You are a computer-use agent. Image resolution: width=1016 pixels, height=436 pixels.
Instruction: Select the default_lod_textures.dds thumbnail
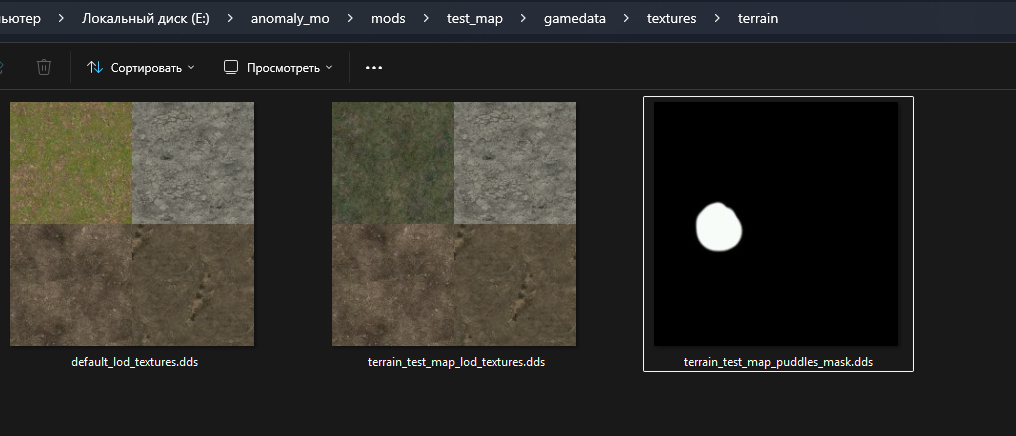(132, 224)
